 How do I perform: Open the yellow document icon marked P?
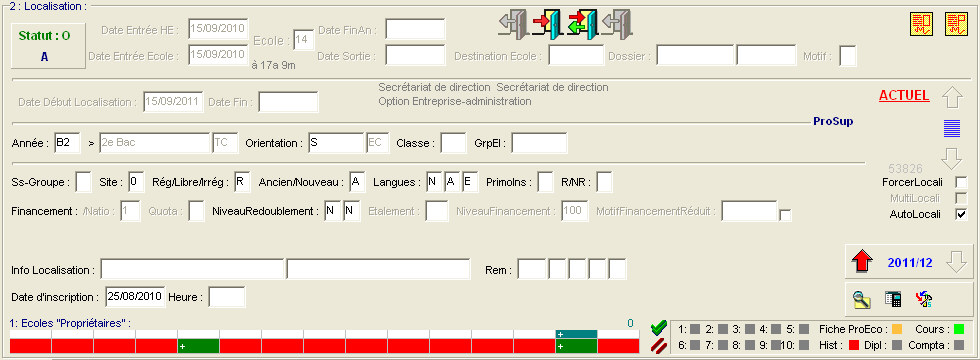coord(956,24)
